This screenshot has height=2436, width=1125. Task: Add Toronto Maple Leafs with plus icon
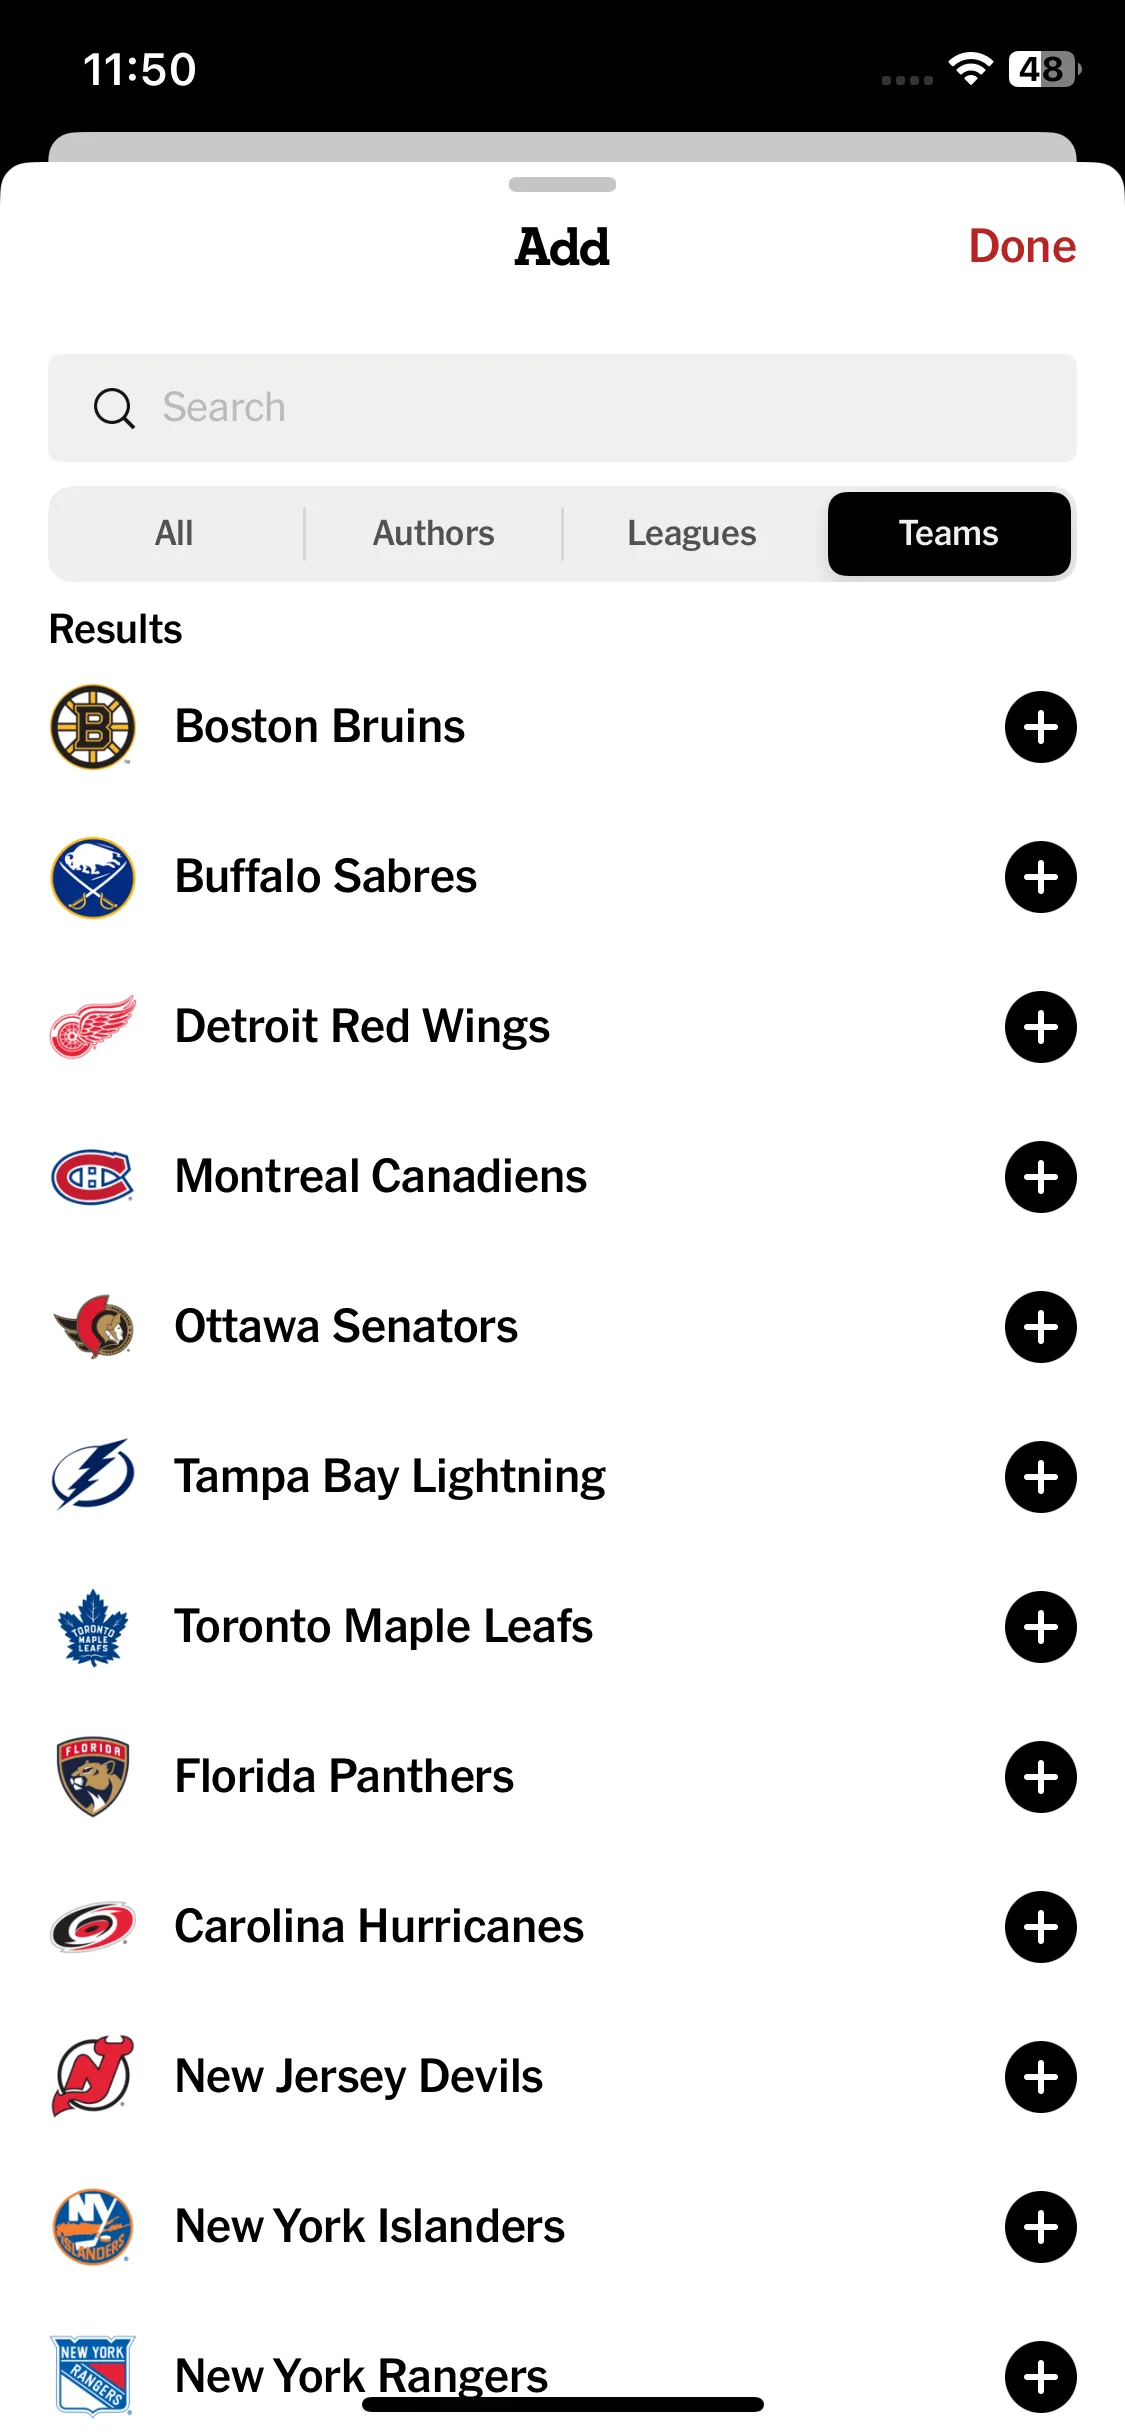pos(1040,1627)
